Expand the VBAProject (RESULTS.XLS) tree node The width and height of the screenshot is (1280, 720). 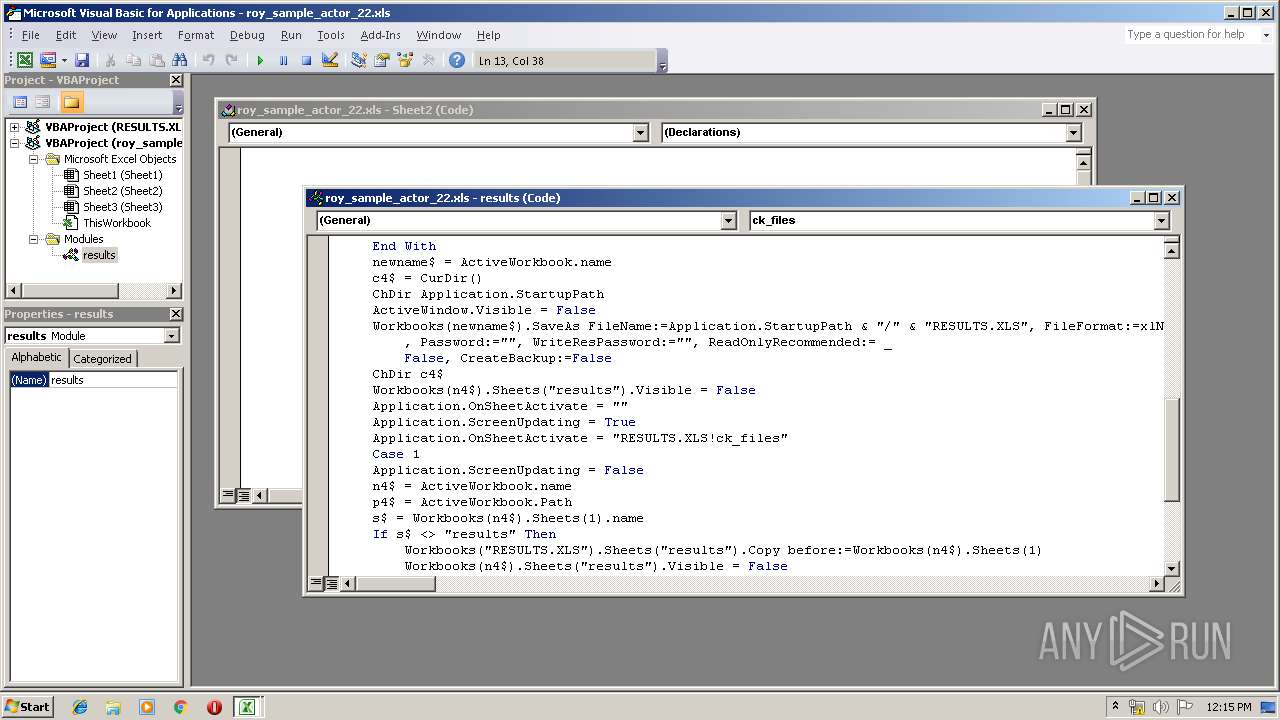(14, 127)
